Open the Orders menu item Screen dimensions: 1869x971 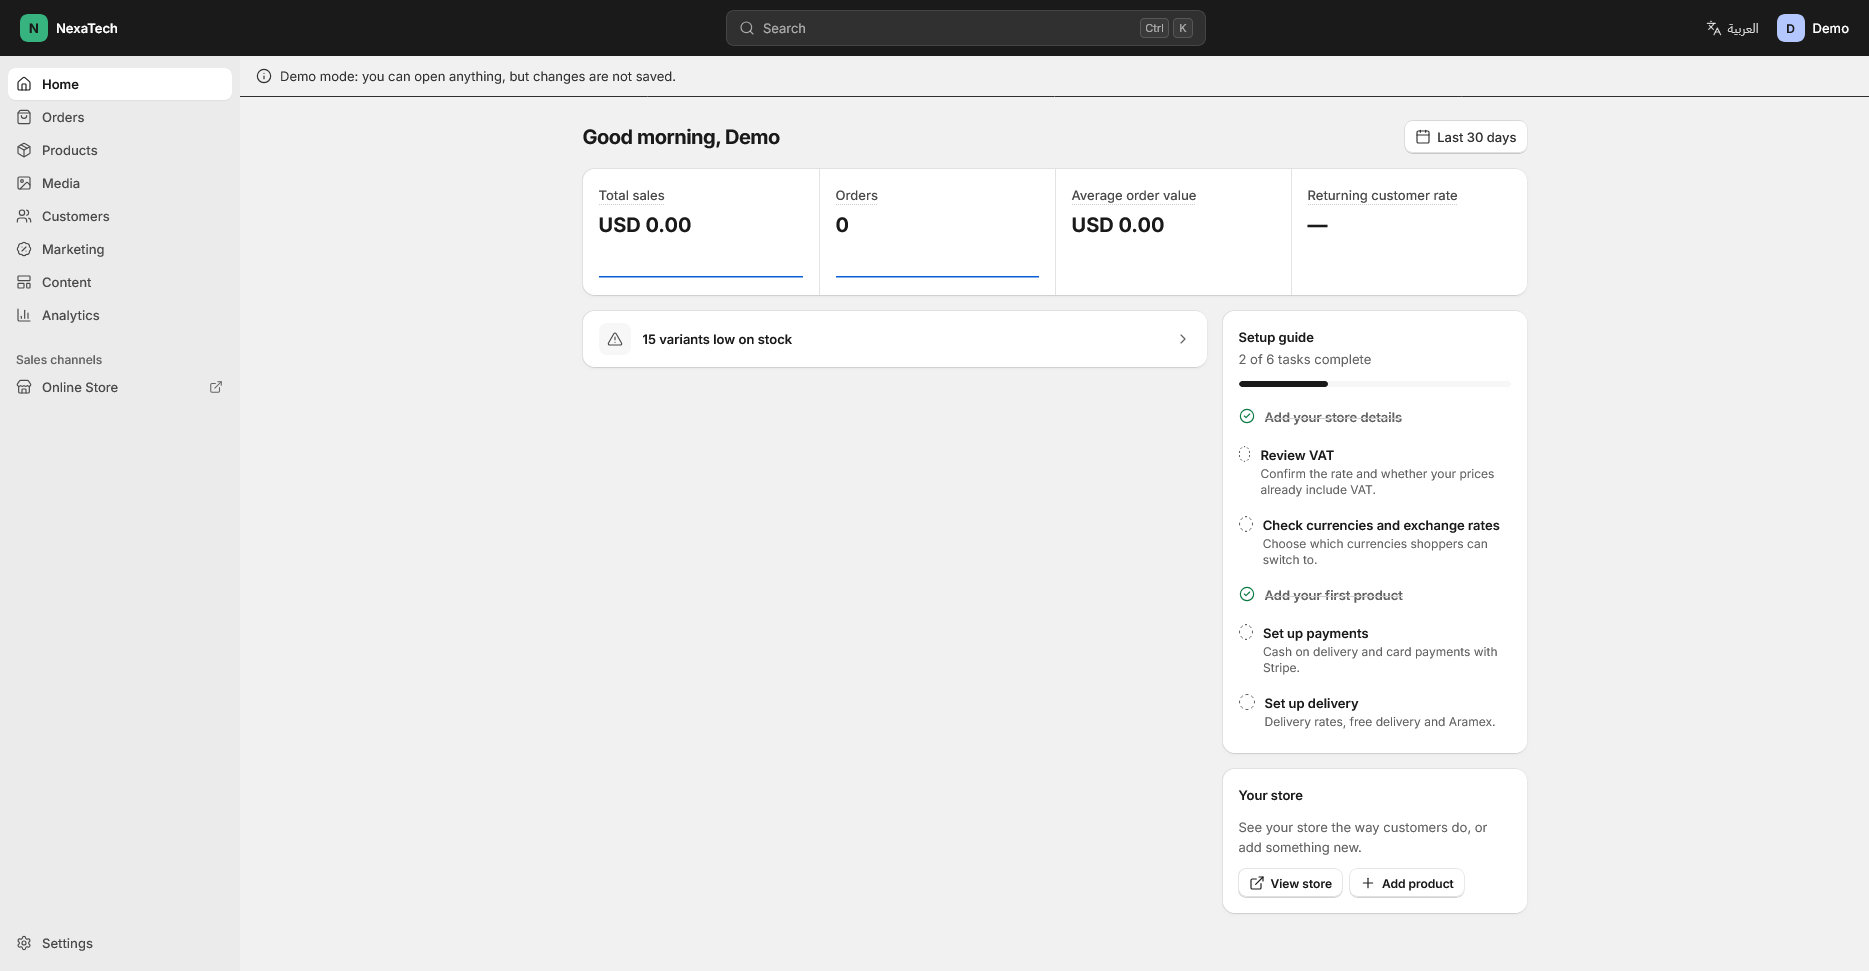(x=120, y=117)
